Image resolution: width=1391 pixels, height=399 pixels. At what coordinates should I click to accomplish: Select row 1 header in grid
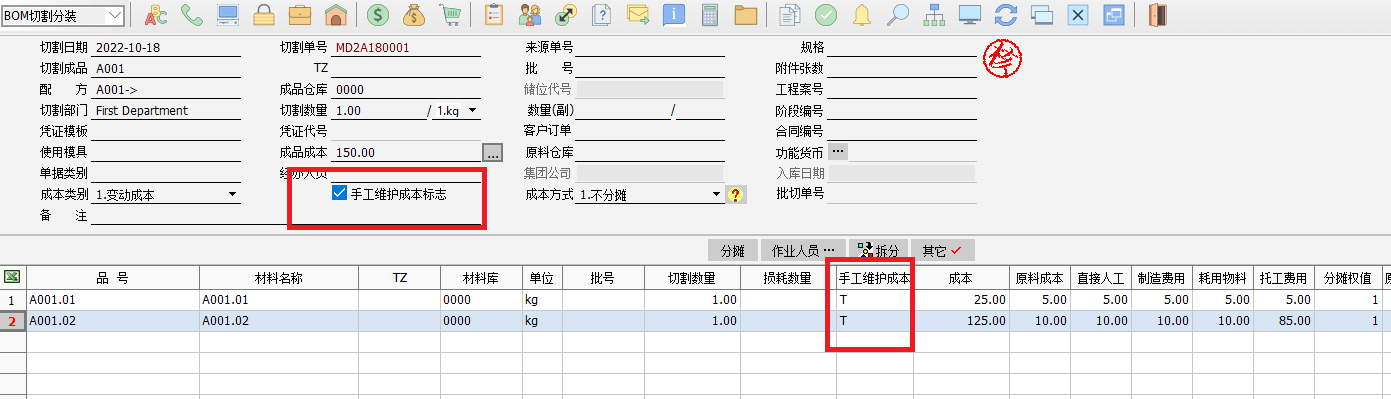coord(12,299)
